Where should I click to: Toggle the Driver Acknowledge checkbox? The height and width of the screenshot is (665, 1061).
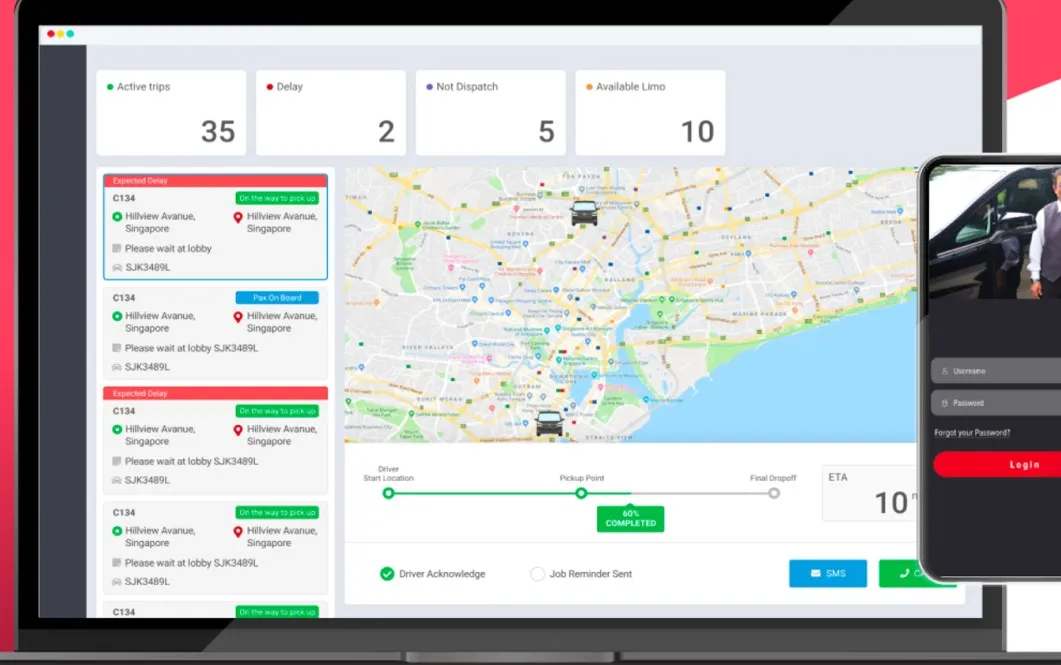coord(387,574)
